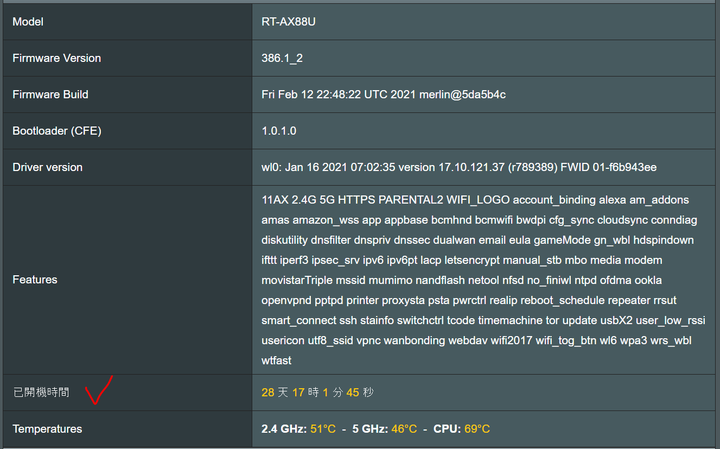Select the Driver version label

47,167
